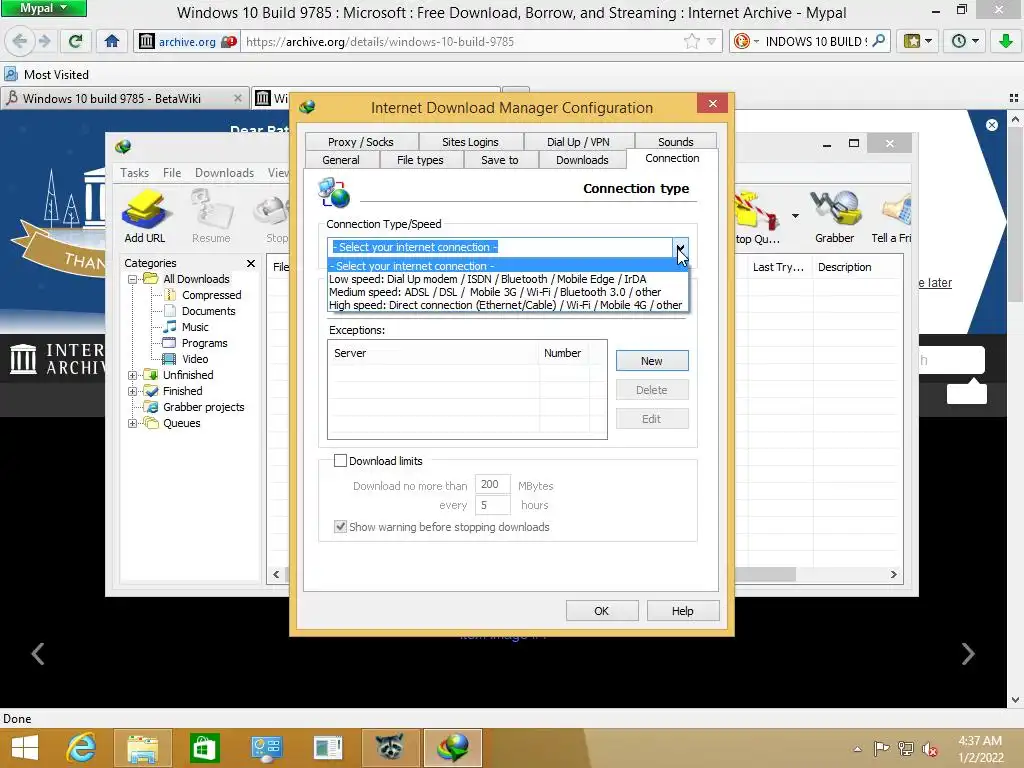Viewport: 1024px width, 768px height.
Task: Enable the Download limits checkbox
Action: [x=340, y=460]
